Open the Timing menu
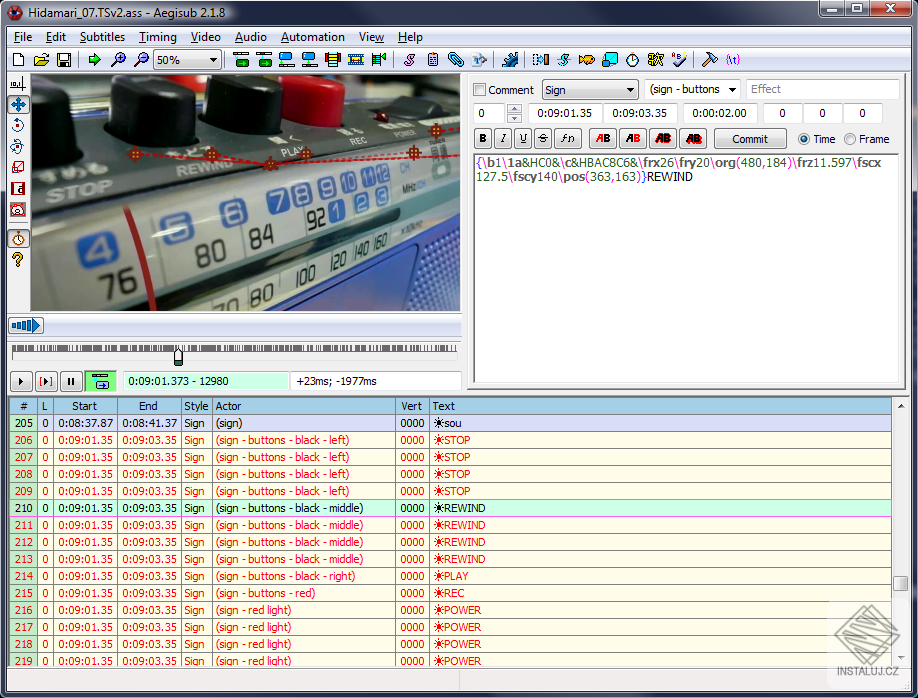 pos(157,37)
